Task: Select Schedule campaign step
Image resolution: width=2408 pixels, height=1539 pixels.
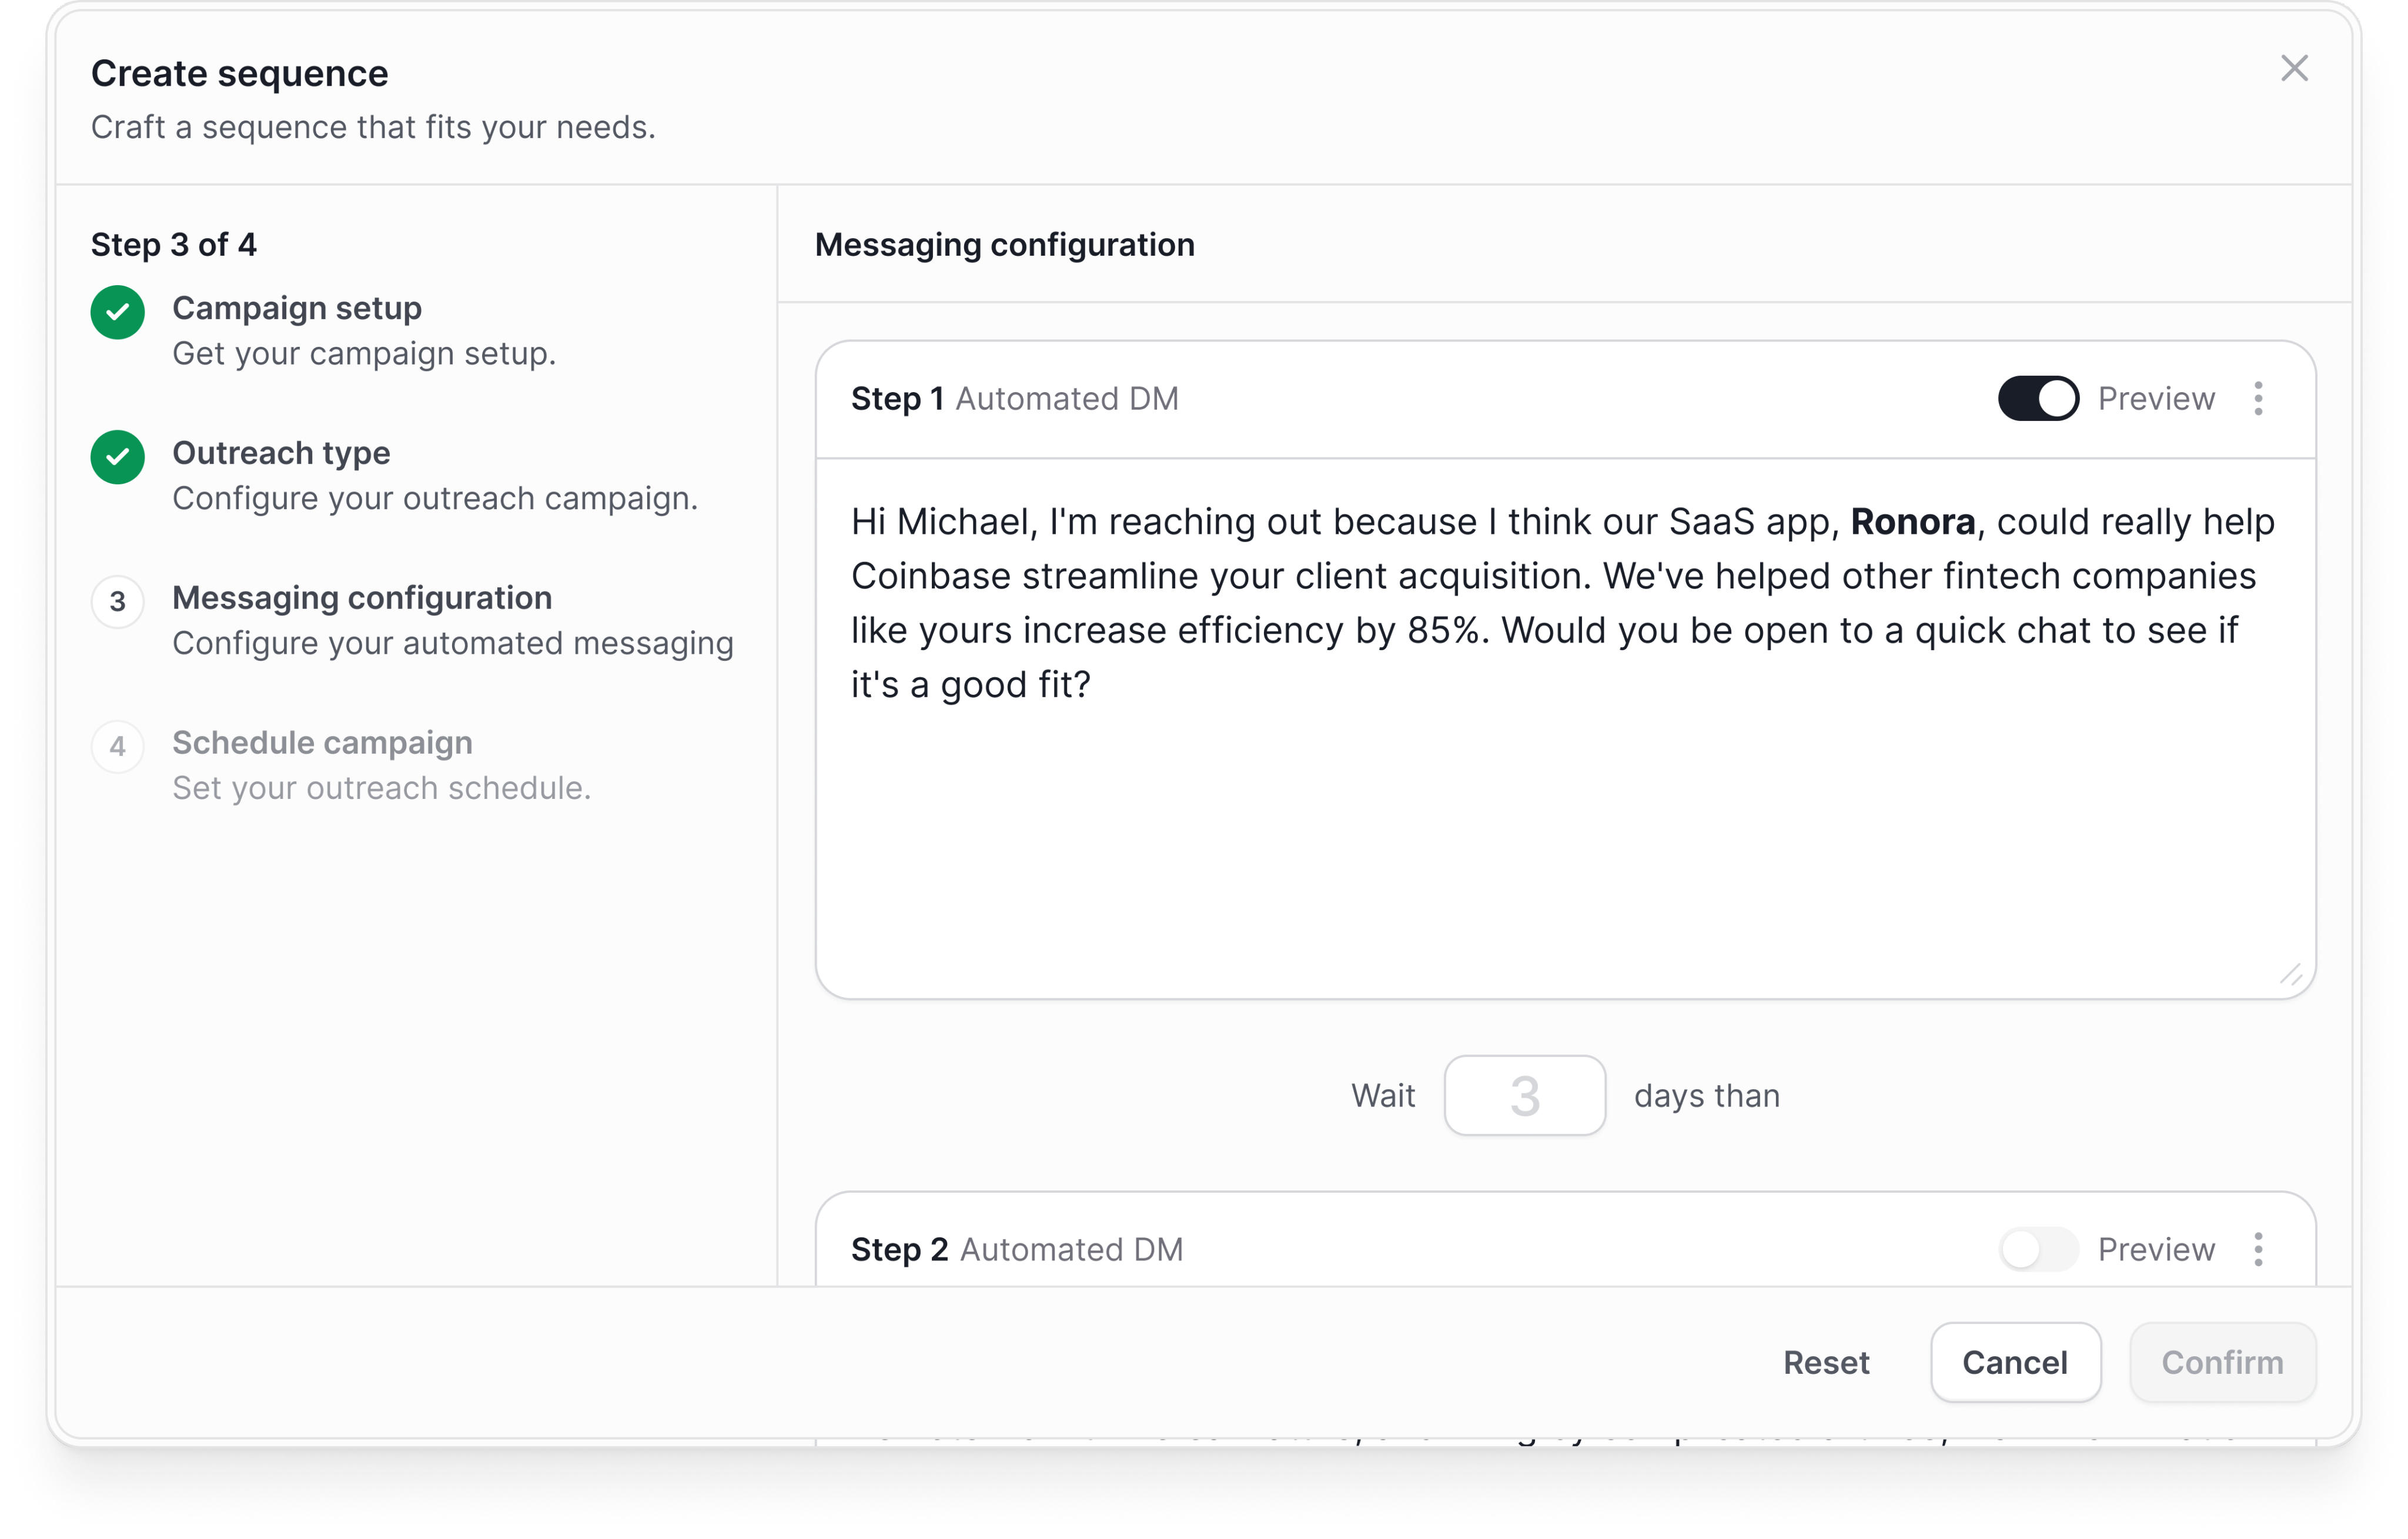Action: [x=322, y=743]
